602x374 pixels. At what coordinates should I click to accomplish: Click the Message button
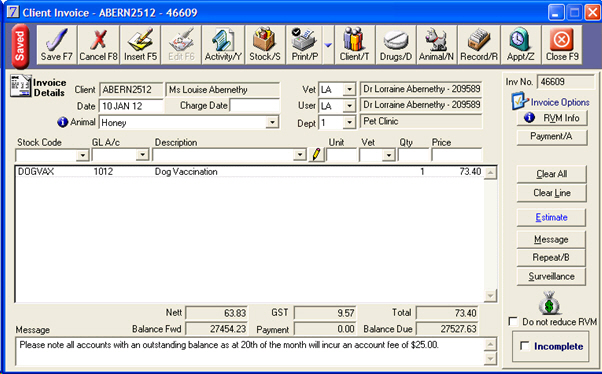coord(551,240)
